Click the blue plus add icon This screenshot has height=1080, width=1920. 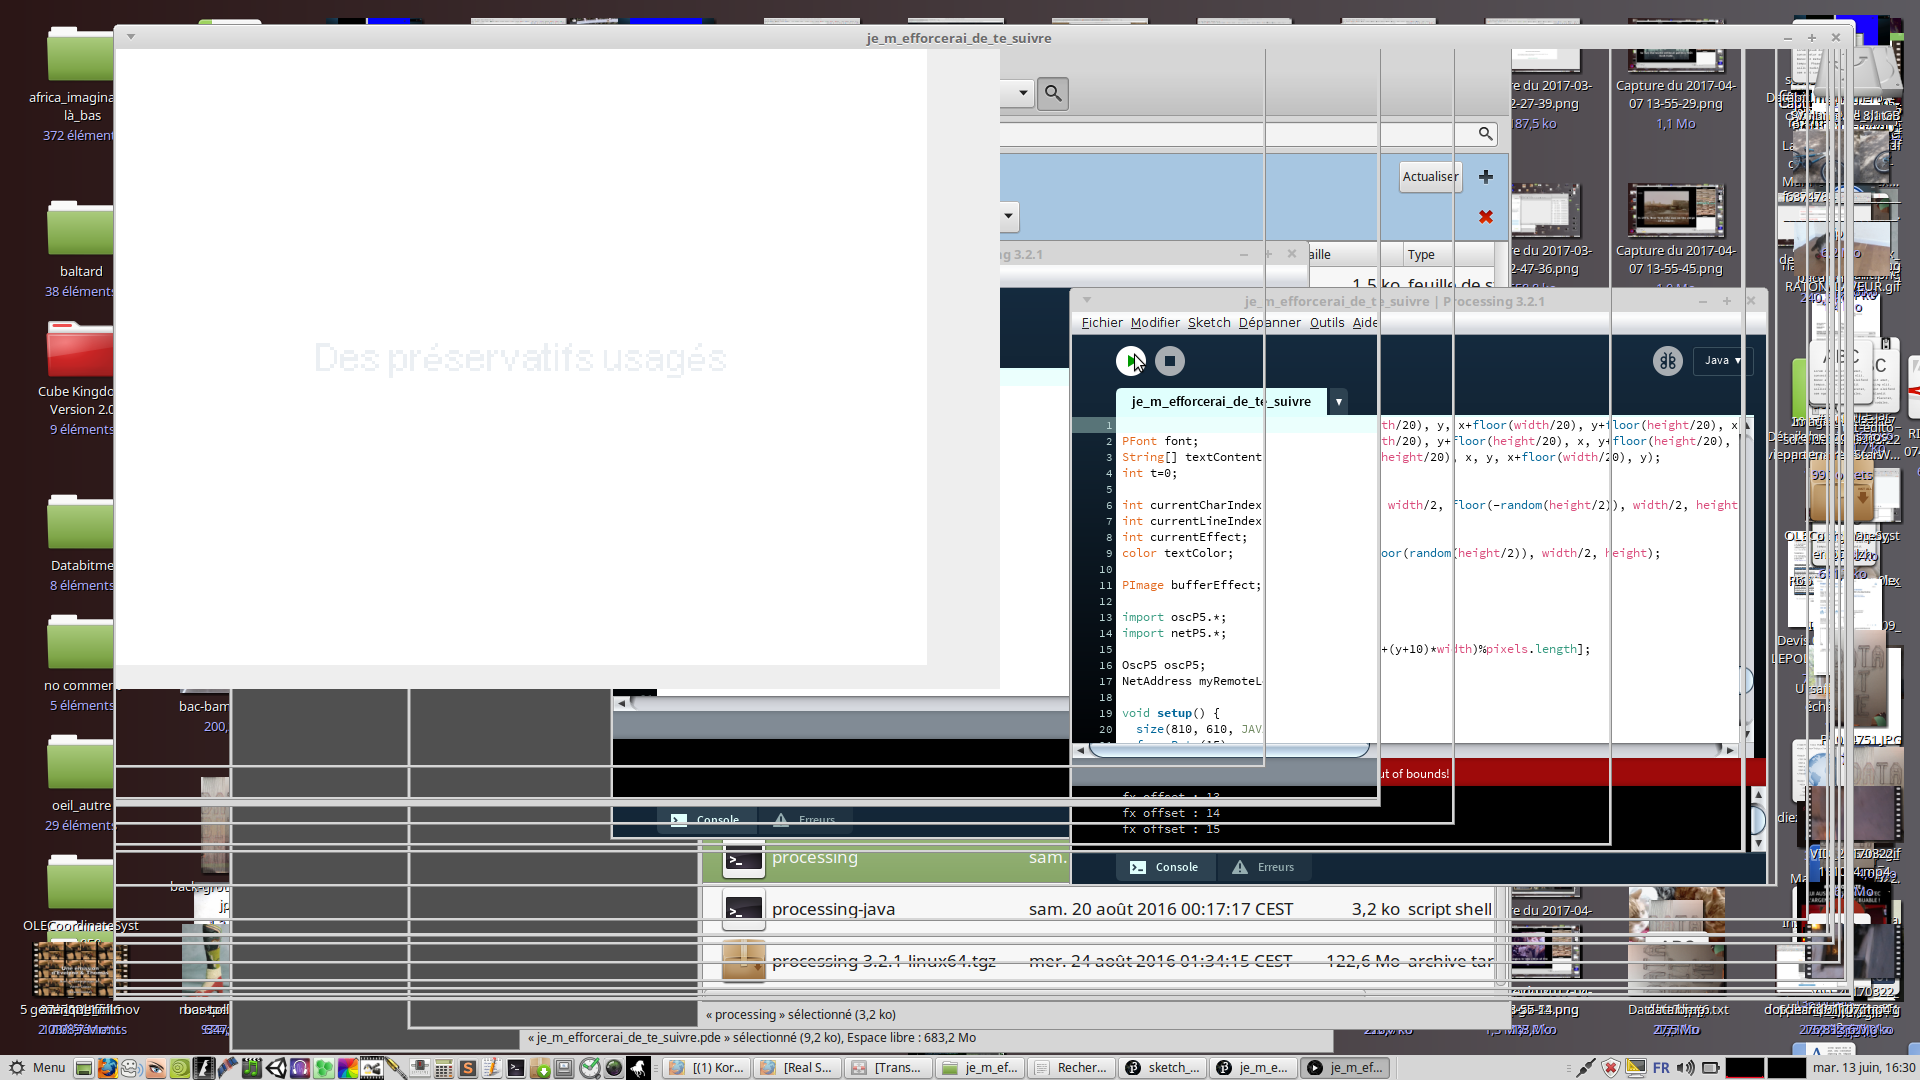point(1486,177)
